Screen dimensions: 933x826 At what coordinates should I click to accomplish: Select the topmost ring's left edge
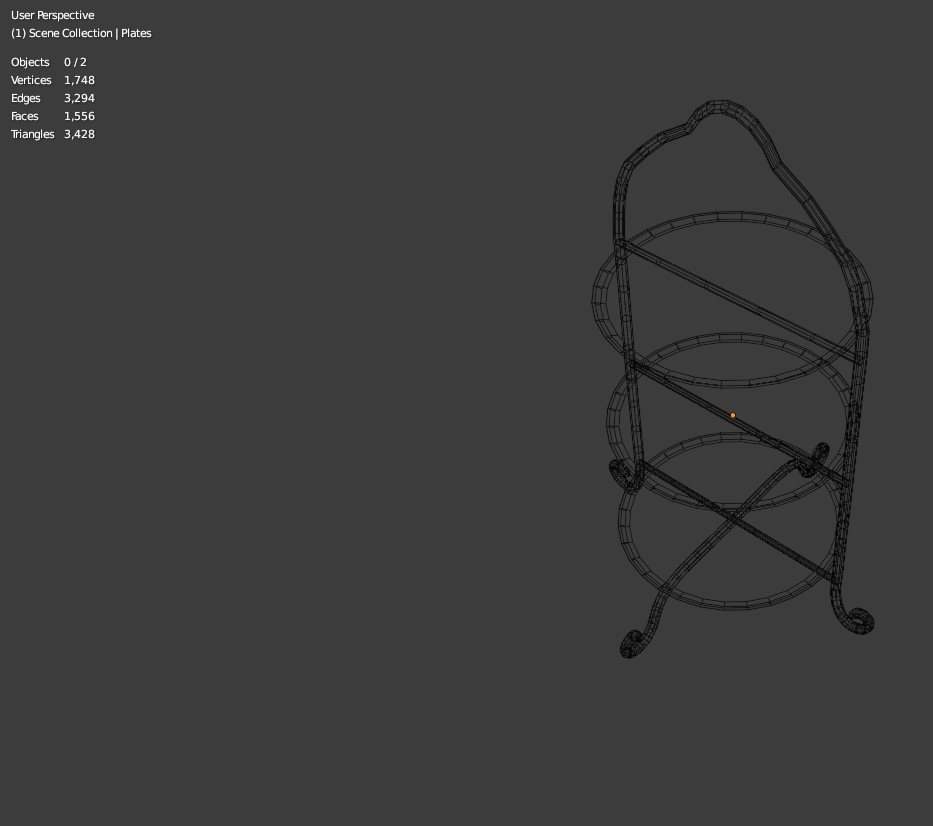coord(599,301)
